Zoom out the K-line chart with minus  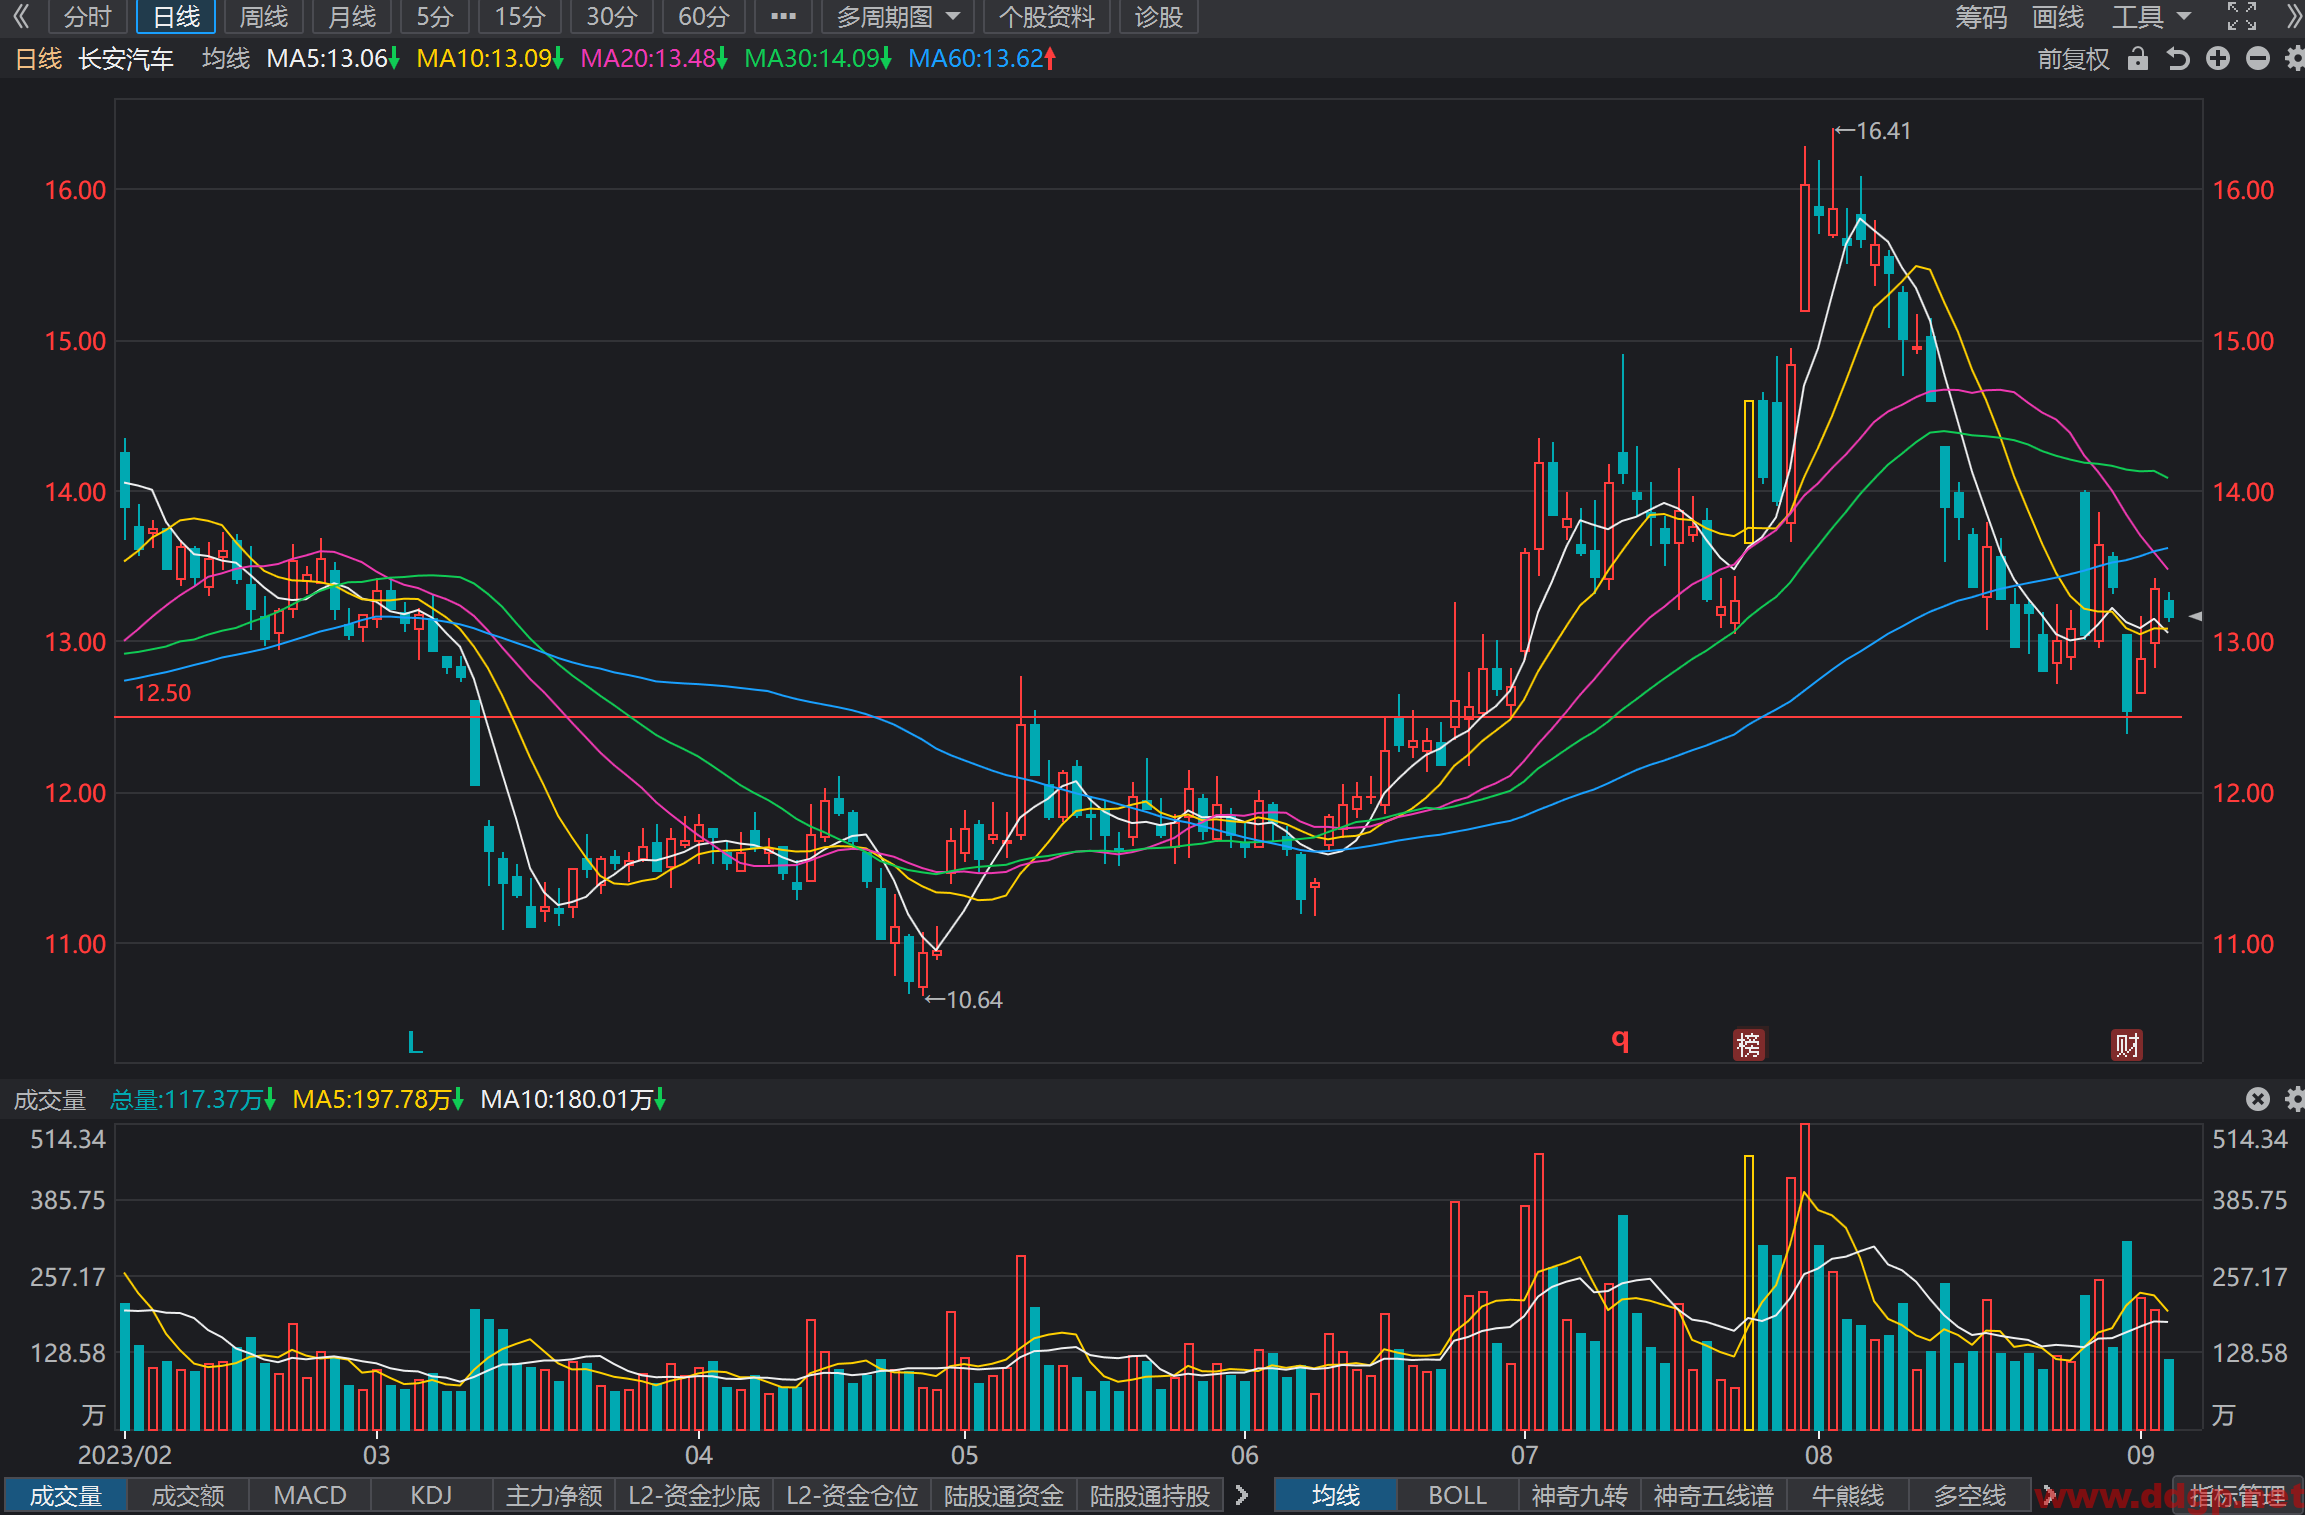2257,59
